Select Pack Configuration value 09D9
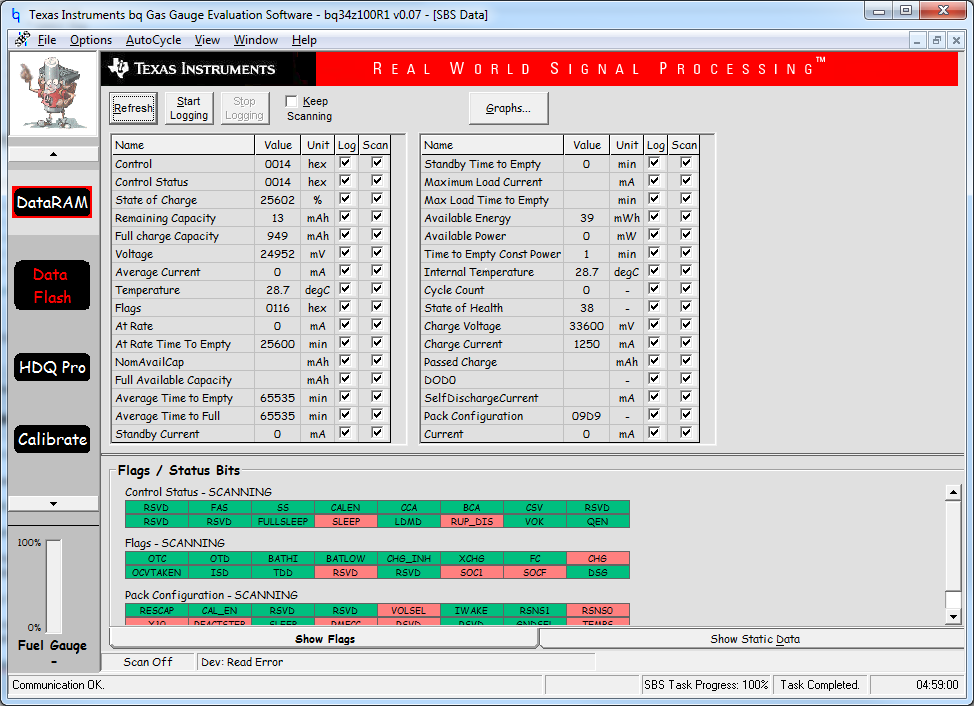The width and height of the screenshot is (974, 706). [586, 416]
